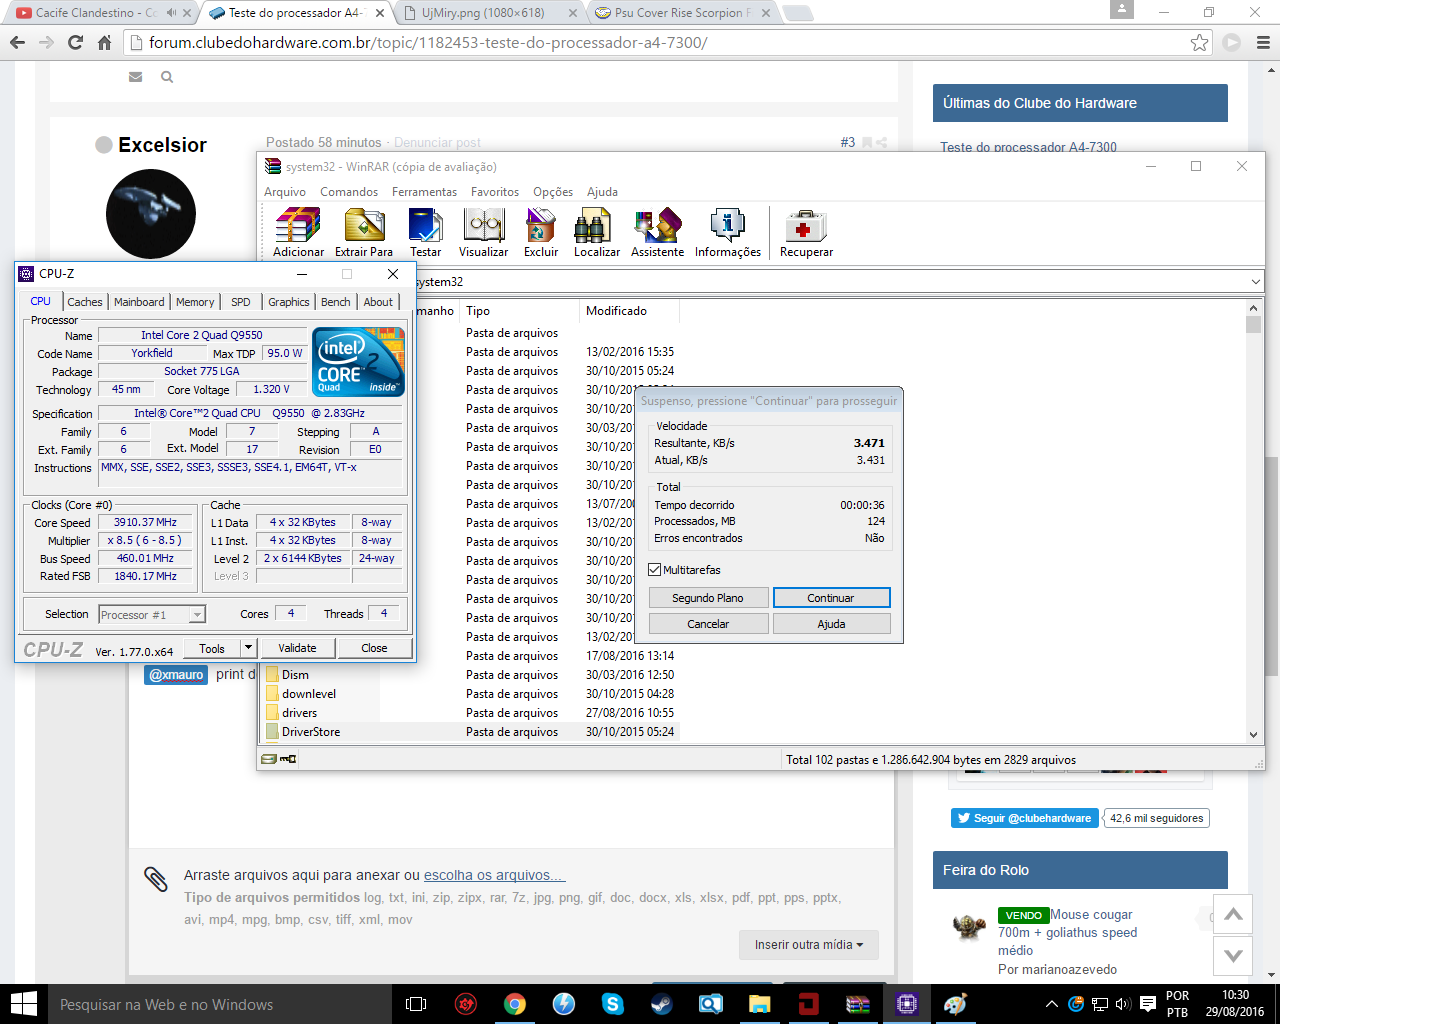Click the browser back arrow
The image size is (1440, 1024).
coord(17,42)
